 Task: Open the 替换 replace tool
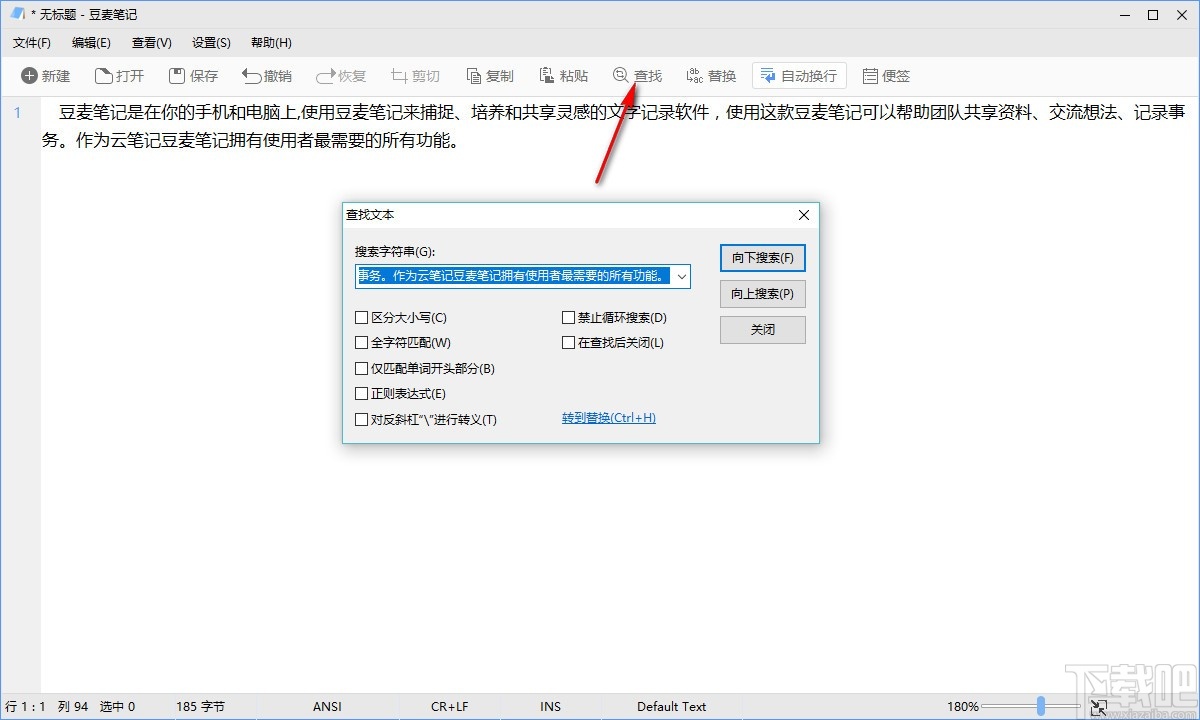coord(710,75)
